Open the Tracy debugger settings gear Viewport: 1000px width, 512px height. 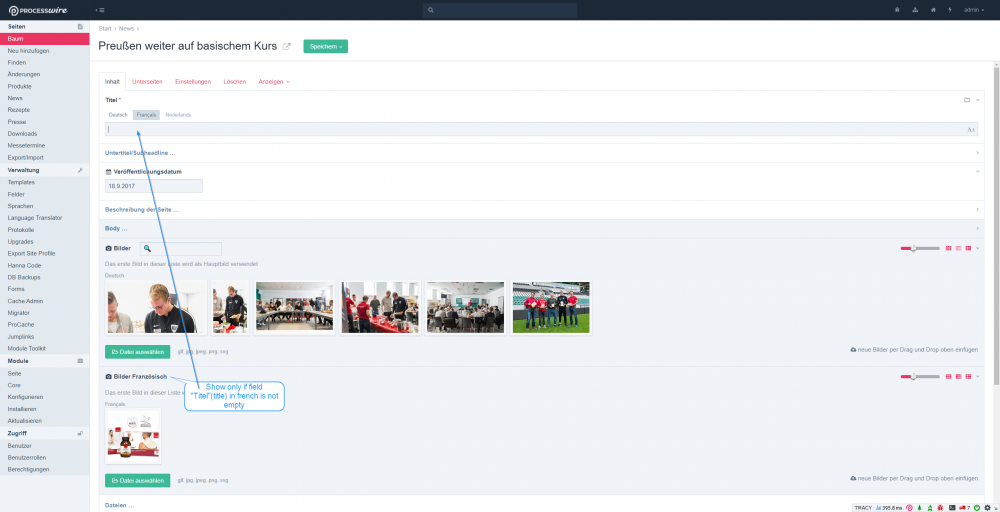click(x=987, y=507)
